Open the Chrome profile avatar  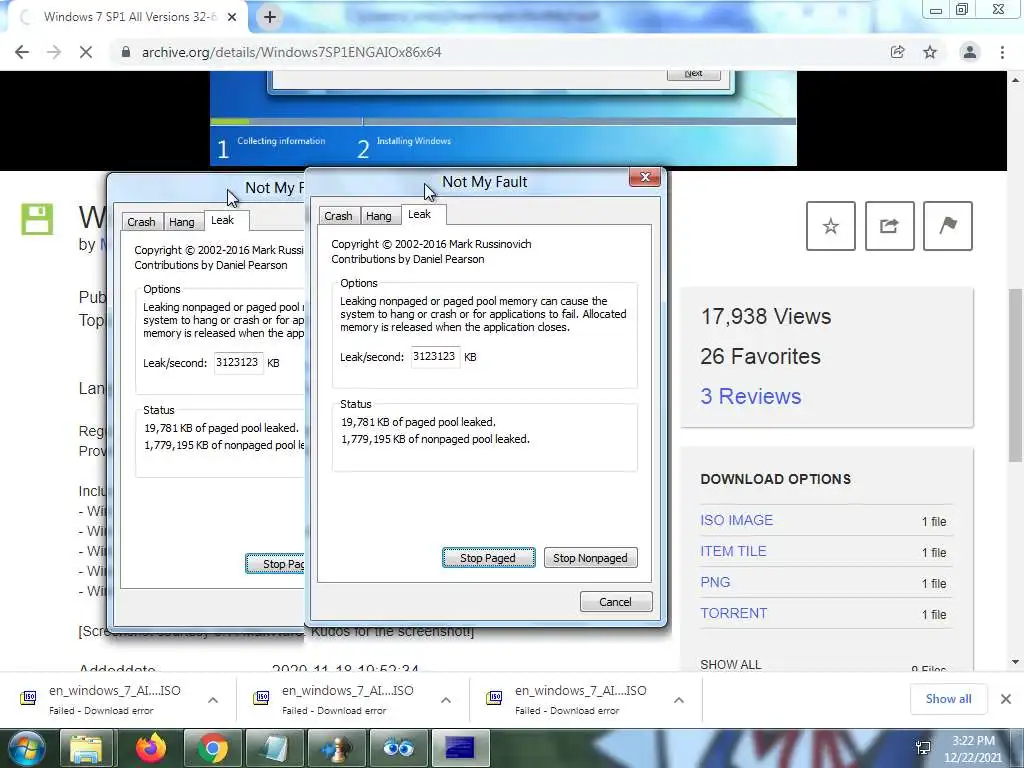(970, 52)
